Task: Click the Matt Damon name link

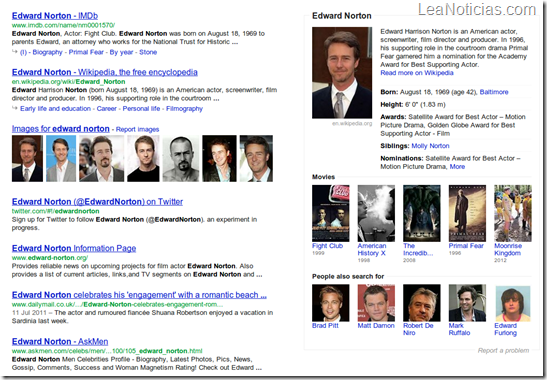Action: [376, 326]
